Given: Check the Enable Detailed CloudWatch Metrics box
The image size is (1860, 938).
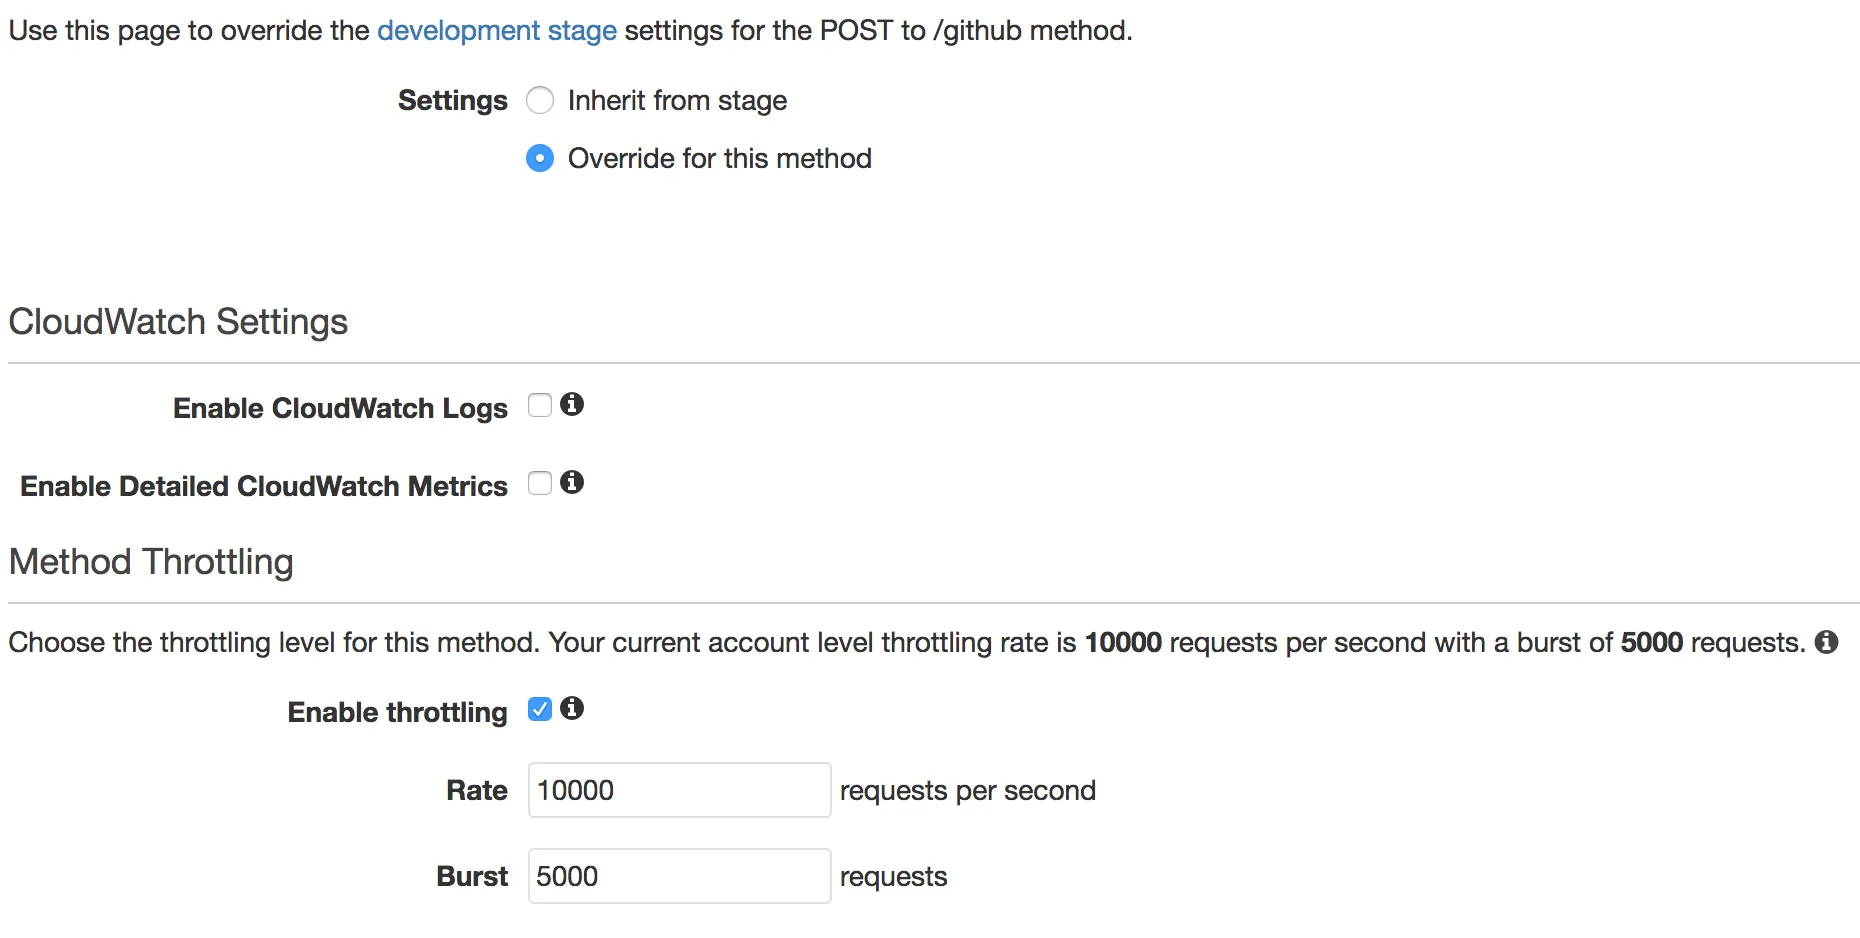Looking at the screenshot, I should pyautogui.click(x=540, y=483).
